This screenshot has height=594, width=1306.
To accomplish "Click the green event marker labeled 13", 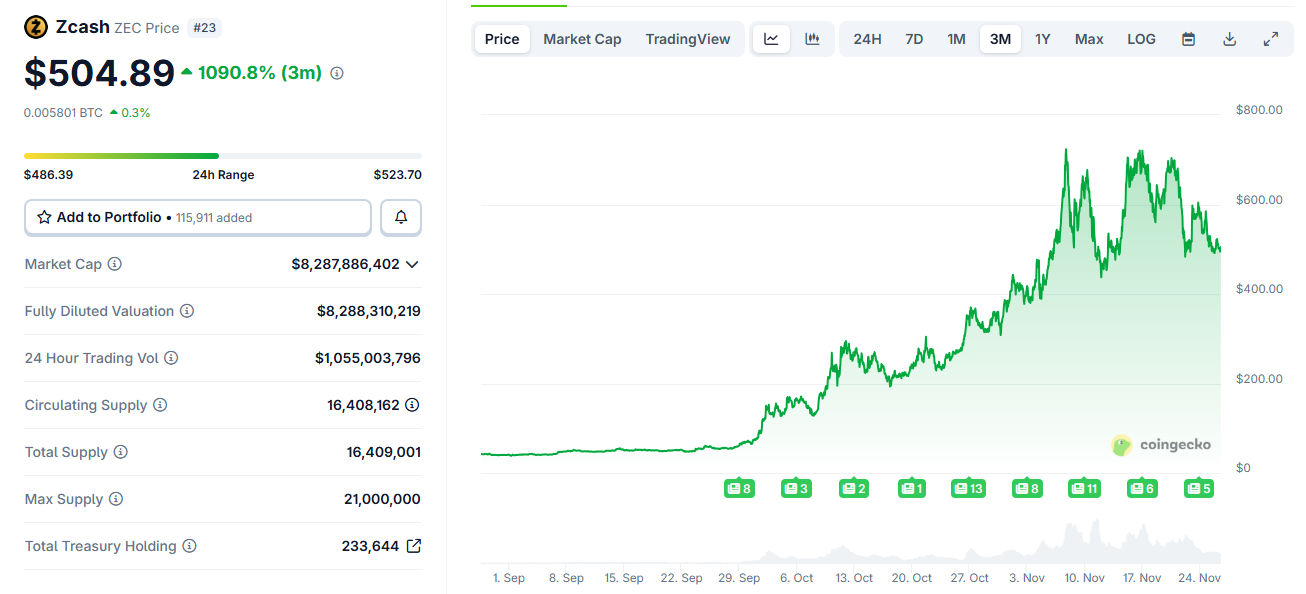I will [x=968, y=488].
